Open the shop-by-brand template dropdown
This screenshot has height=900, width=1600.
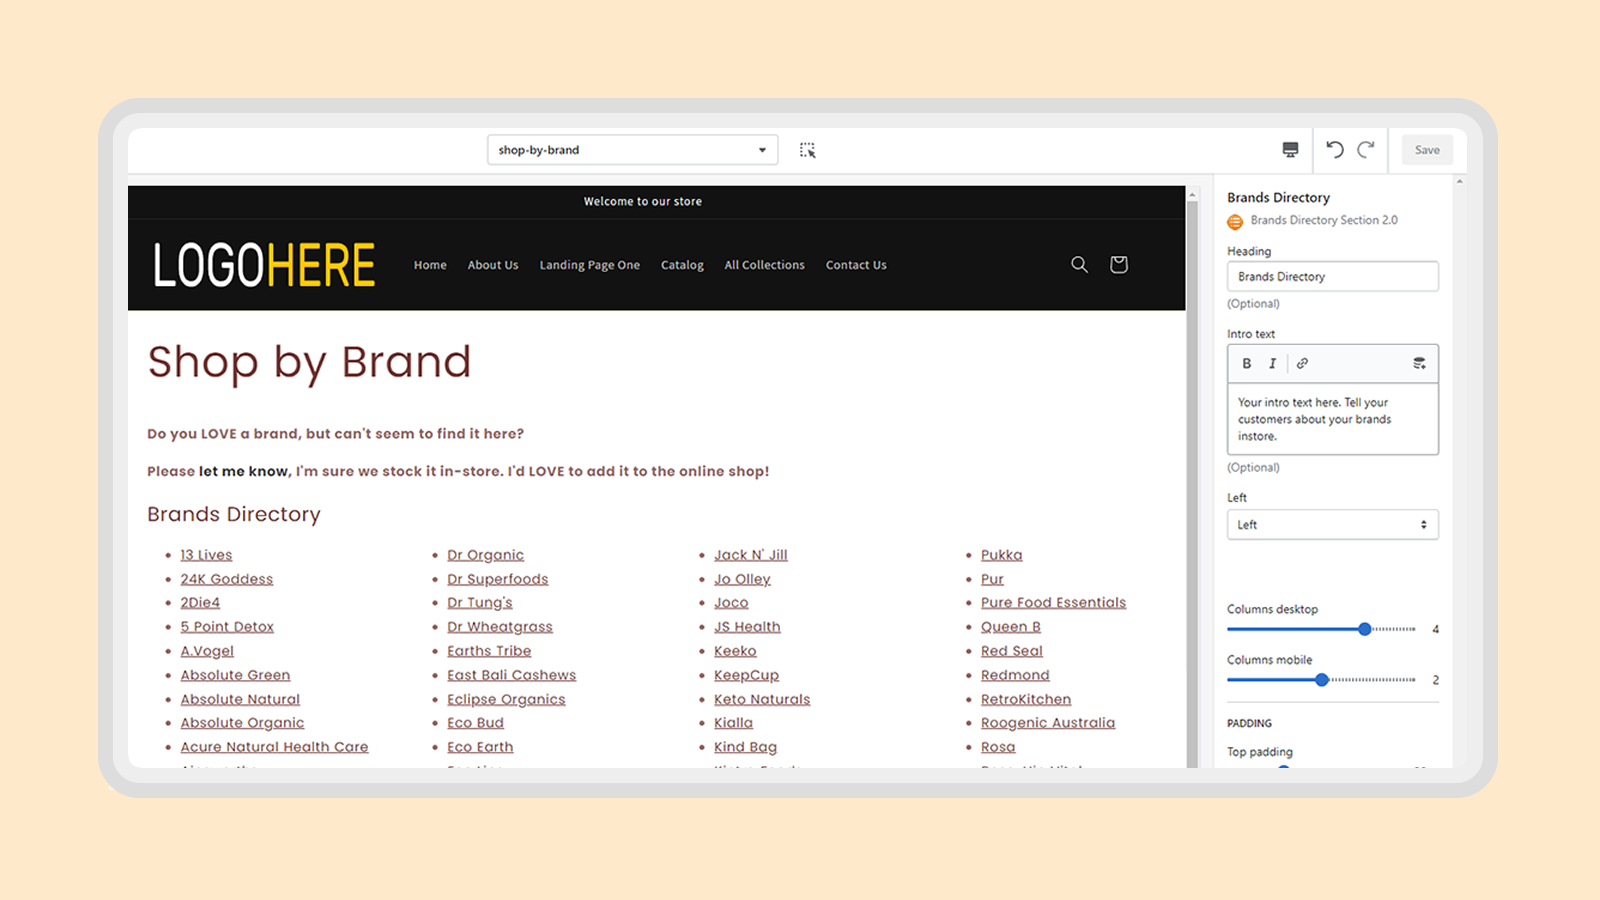(632, 150)
